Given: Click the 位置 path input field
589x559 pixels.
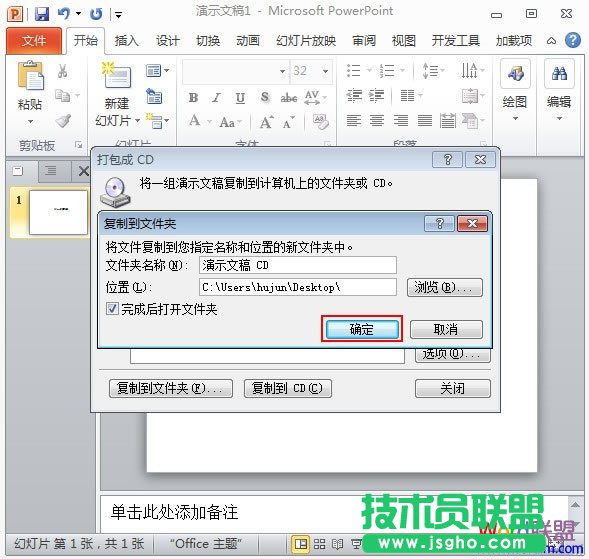Looking at the screenshot, I should (x=298, y=287).
